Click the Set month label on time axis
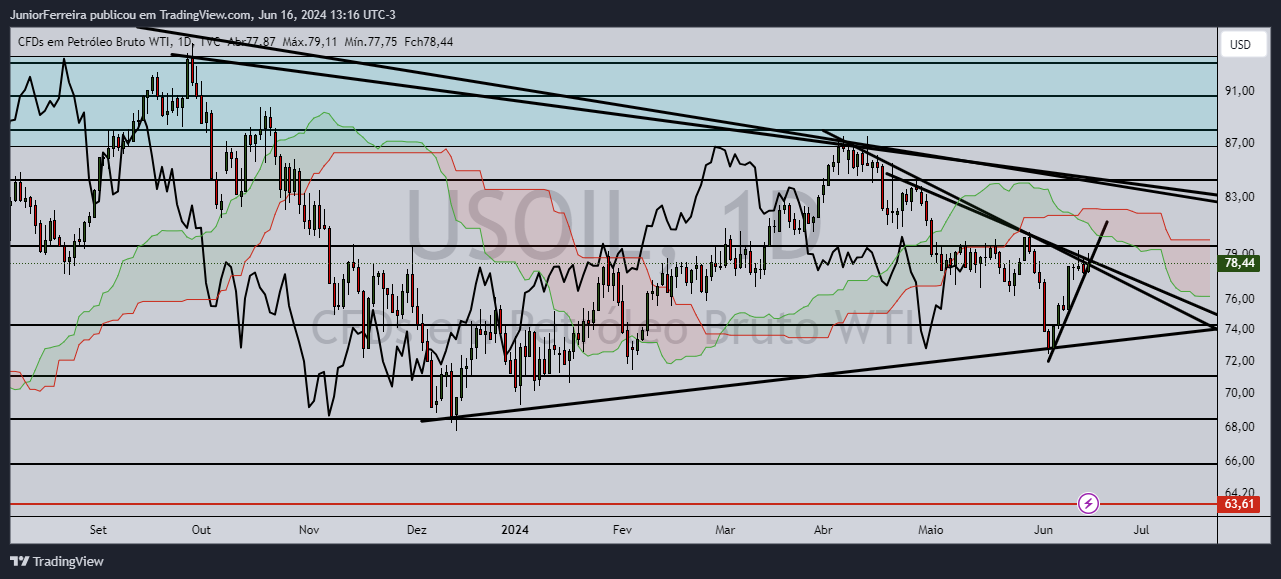 pos(98,530)
